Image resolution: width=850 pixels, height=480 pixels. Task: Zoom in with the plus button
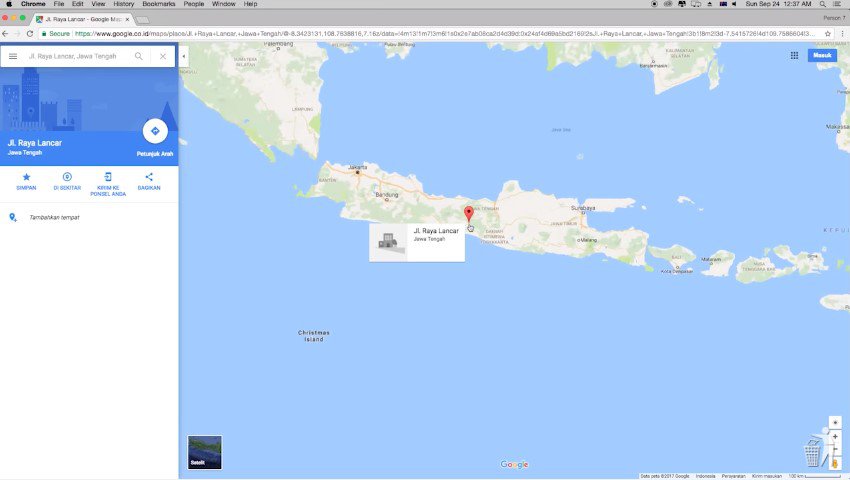[835, 437]
